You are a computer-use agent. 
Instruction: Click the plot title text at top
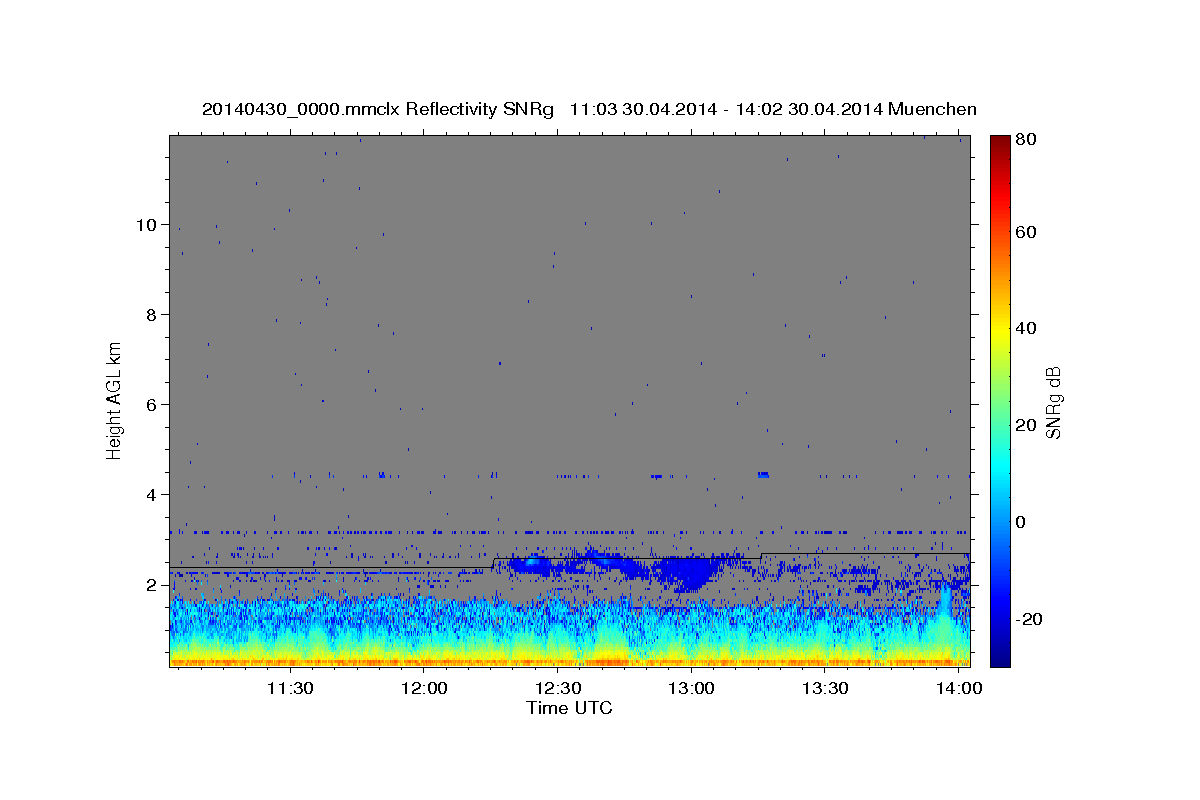(x=589, y=109)
